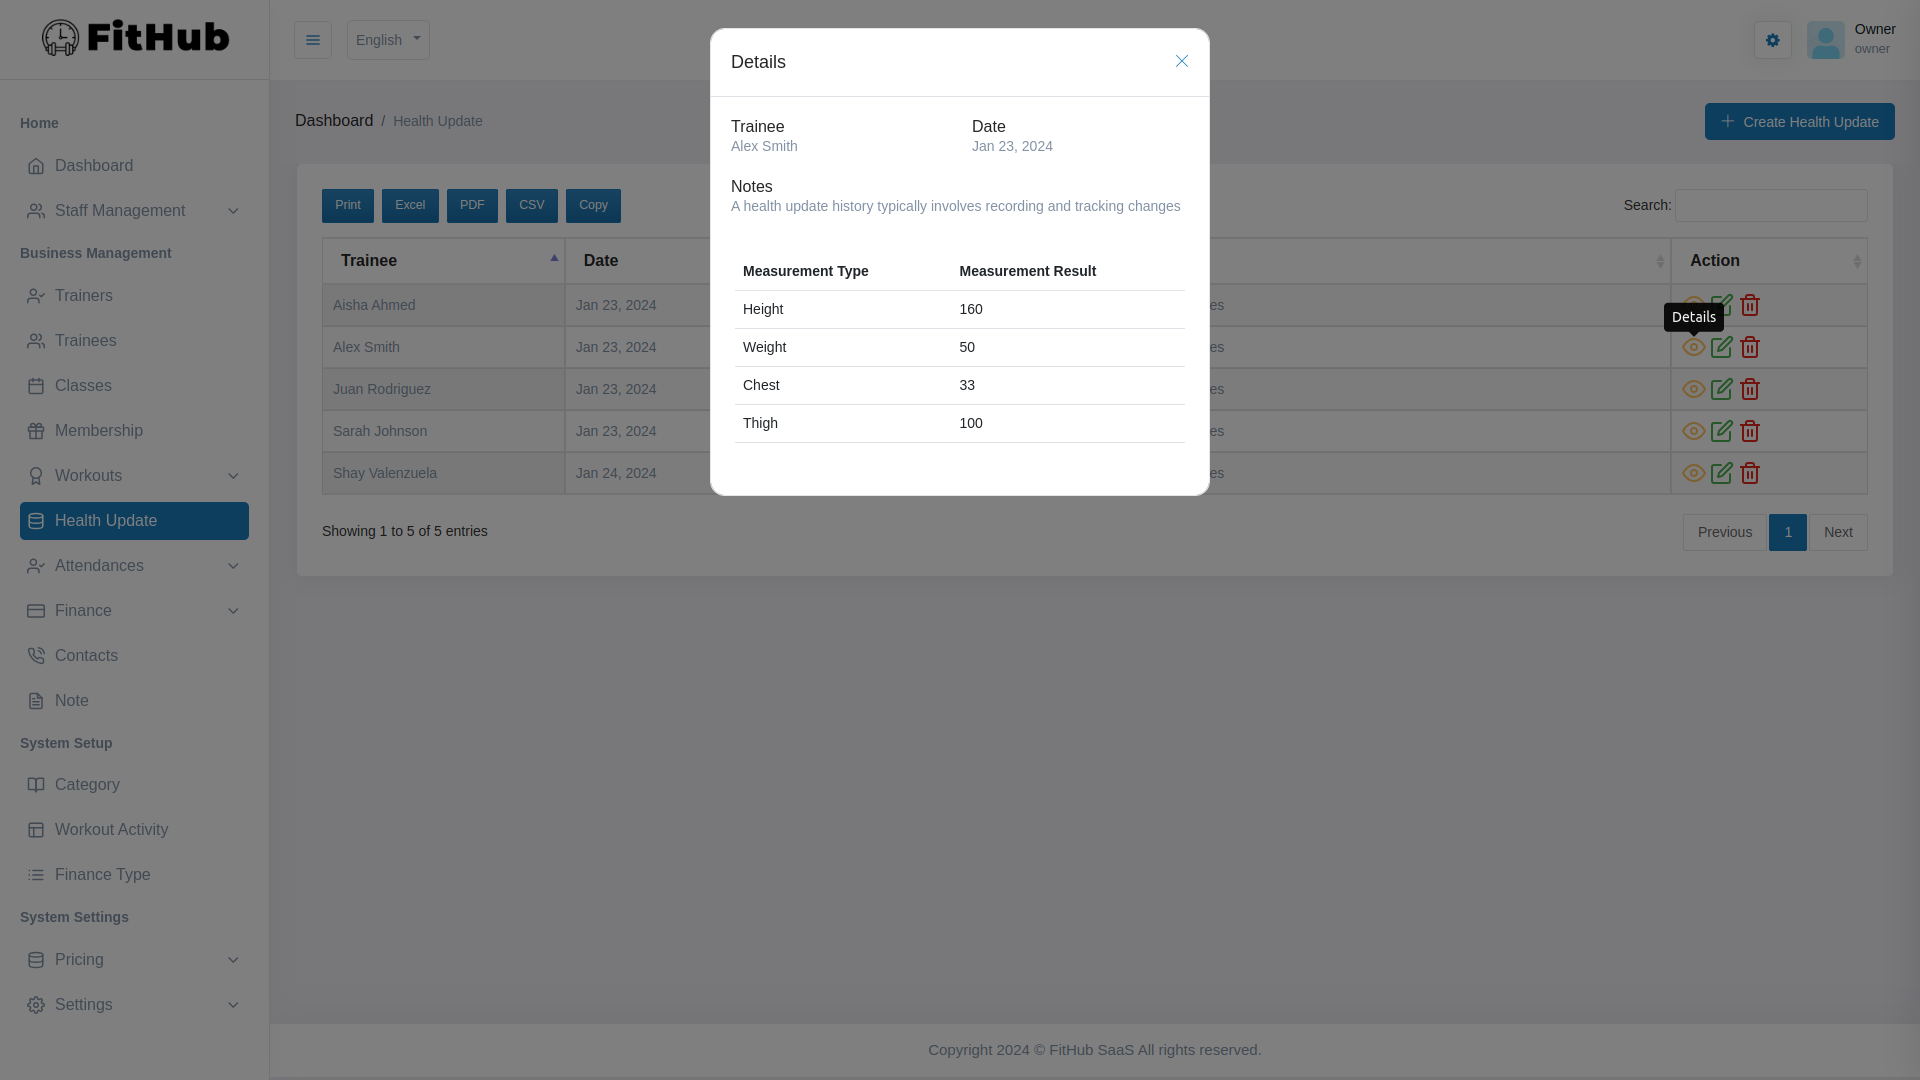The width and height of the screenshot is (1920, 1080).
Task: Open details eye icon for Shay Valenzuela
Action: [1694, 473]
